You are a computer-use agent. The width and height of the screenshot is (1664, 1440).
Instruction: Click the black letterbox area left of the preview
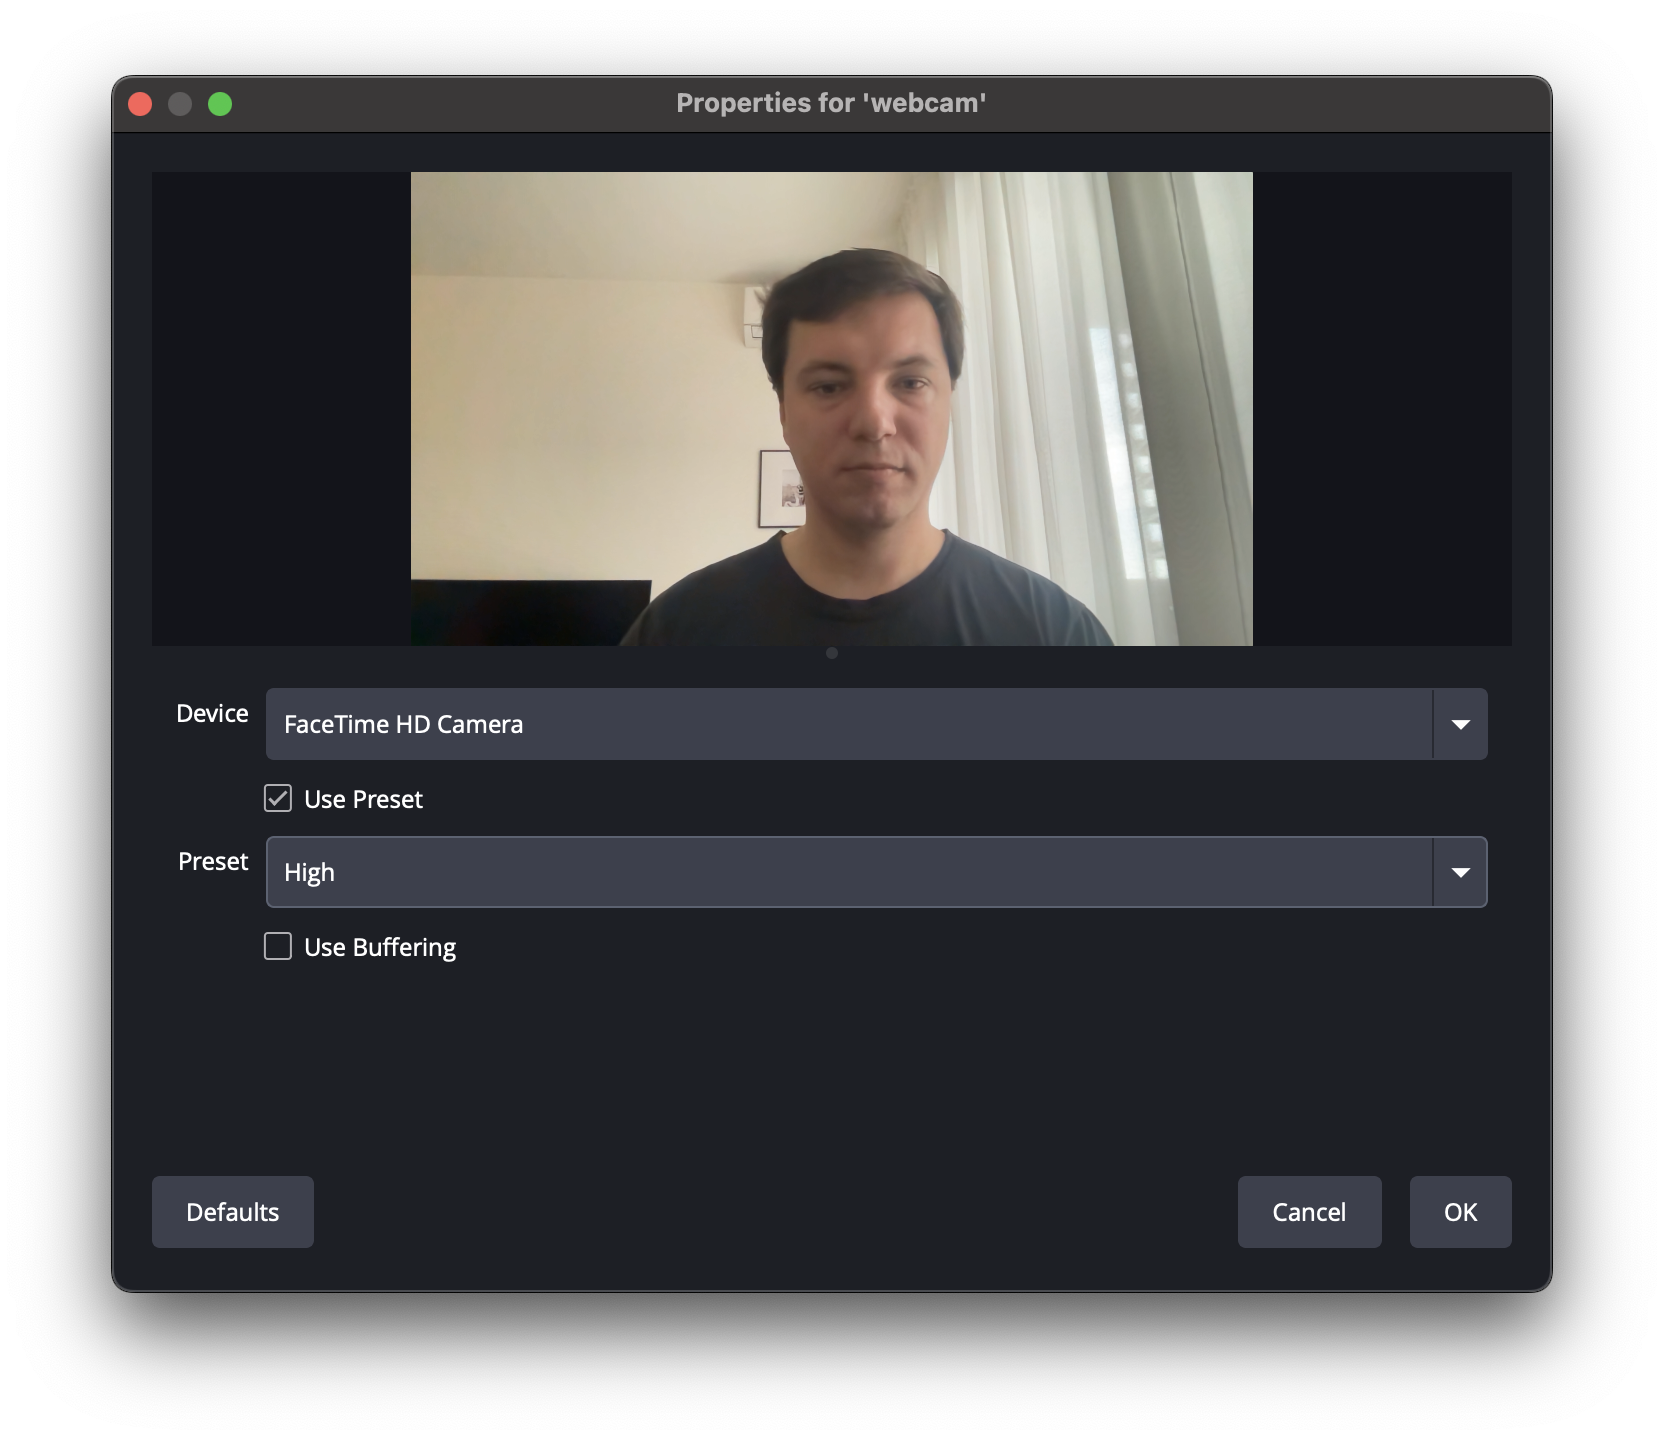280,408
